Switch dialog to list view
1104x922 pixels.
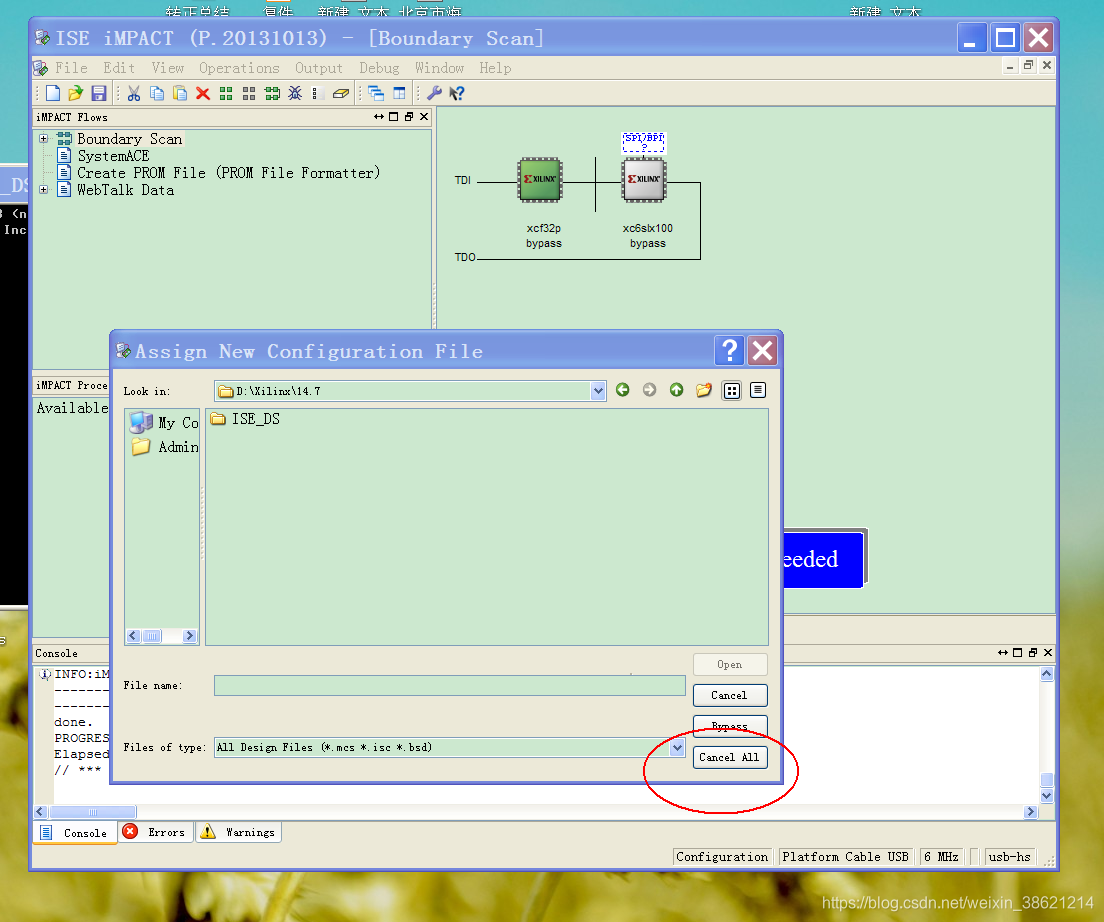click(732, 391)
